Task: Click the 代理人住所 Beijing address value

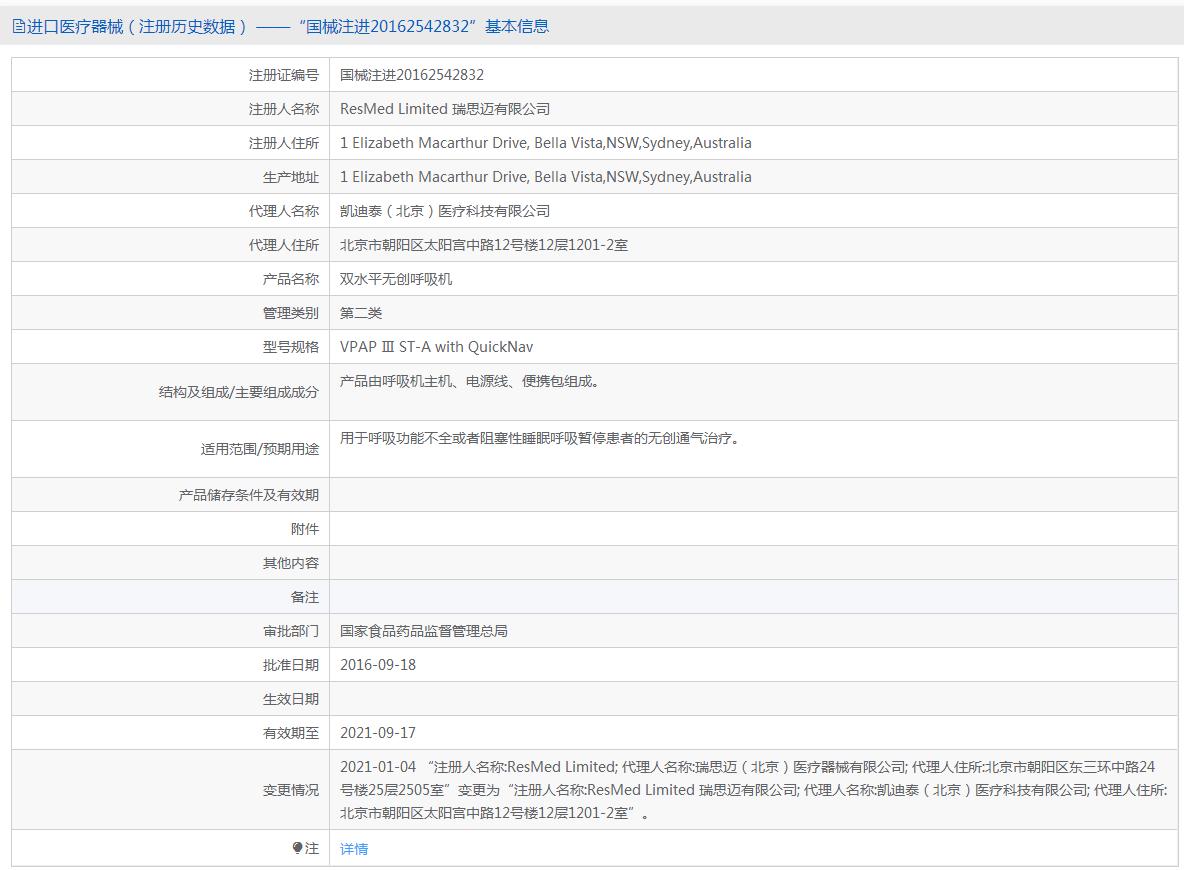Action: pyautogui.click(x=484, y=245)
